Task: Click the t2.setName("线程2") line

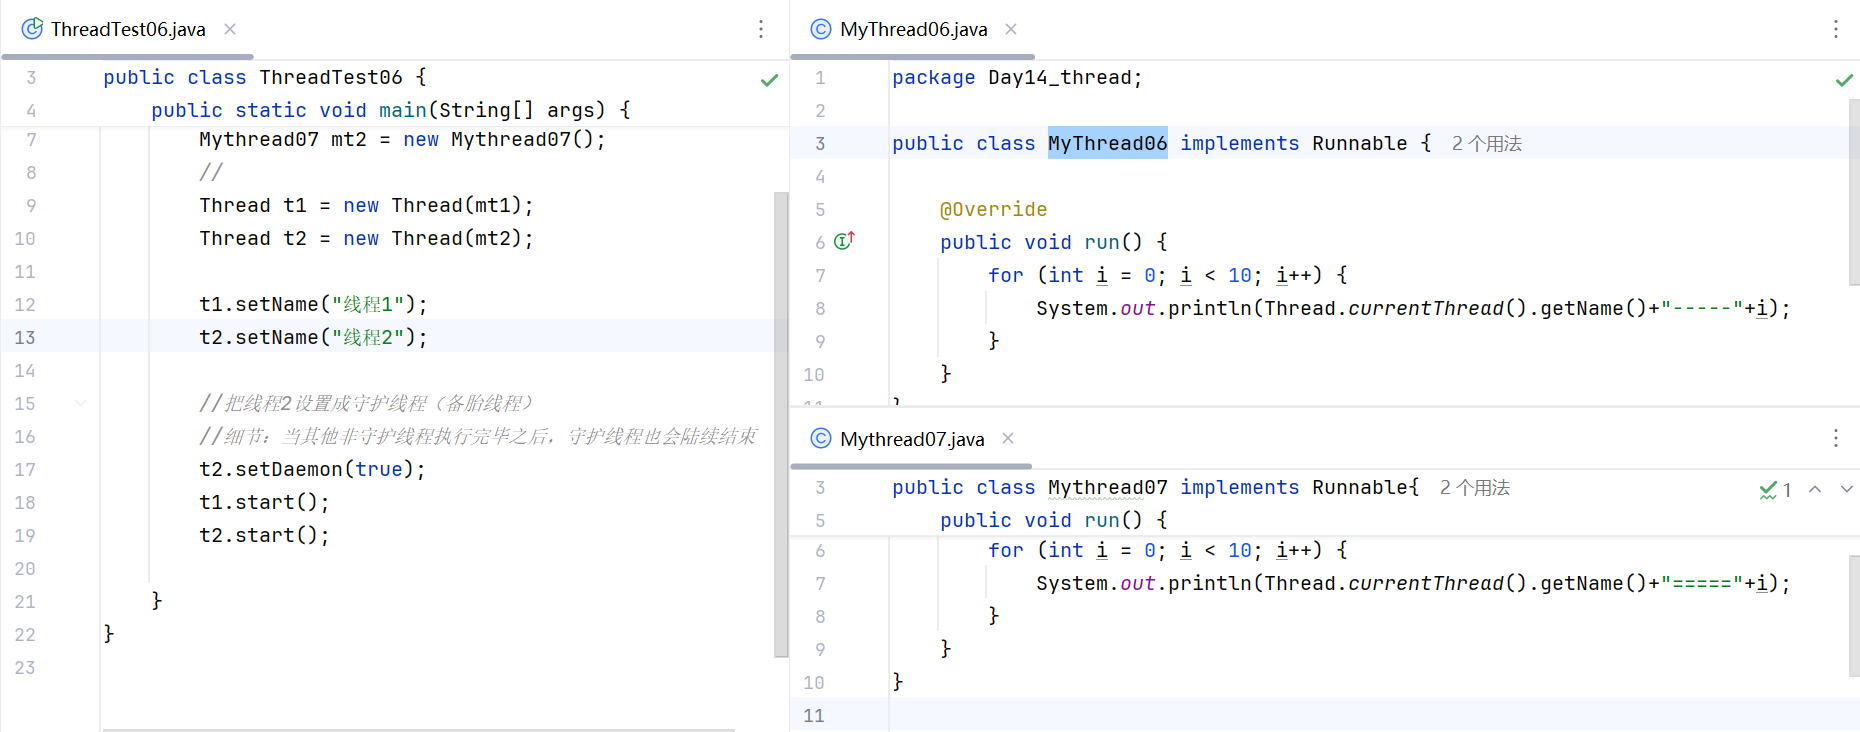Action: coord(313,337)
